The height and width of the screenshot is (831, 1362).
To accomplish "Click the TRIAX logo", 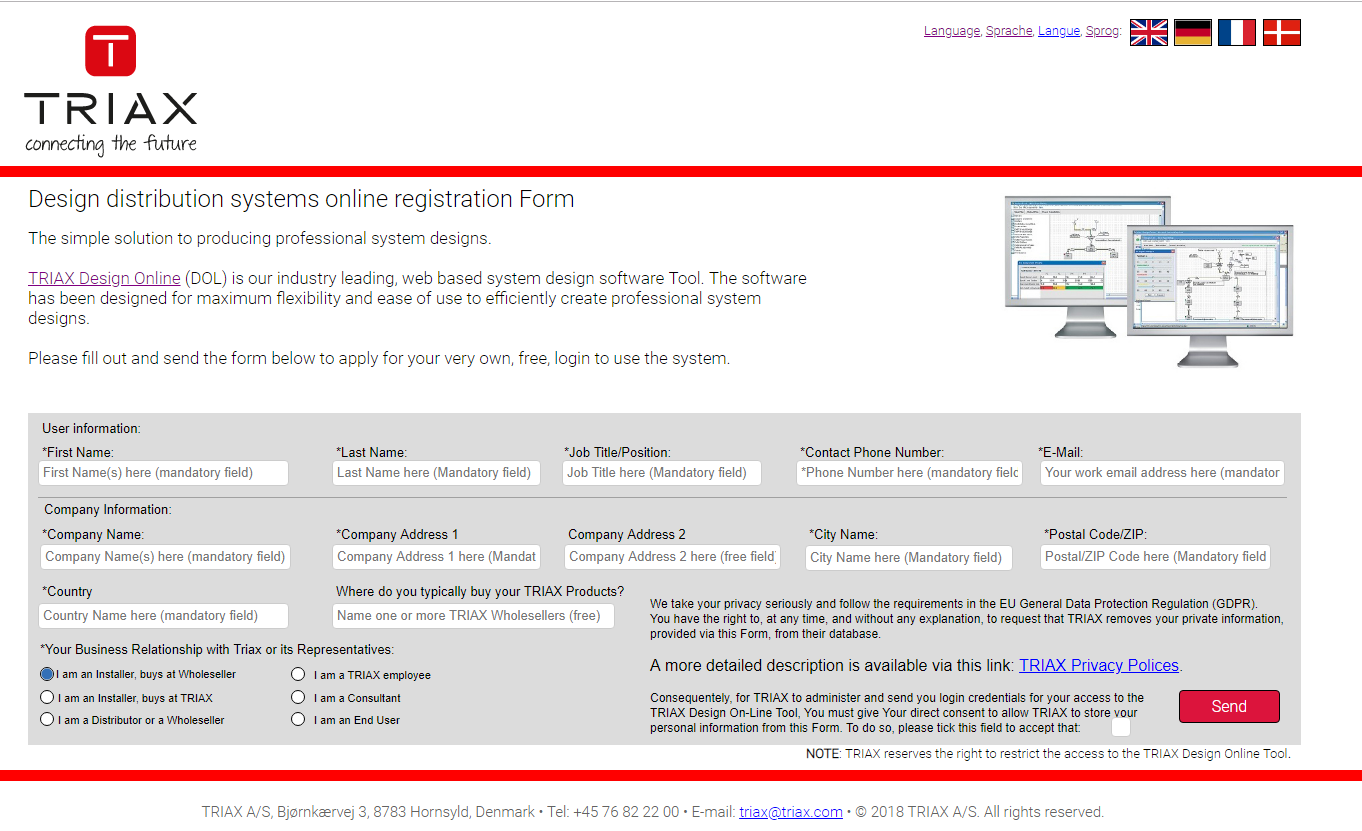I will tap(111, 91).
